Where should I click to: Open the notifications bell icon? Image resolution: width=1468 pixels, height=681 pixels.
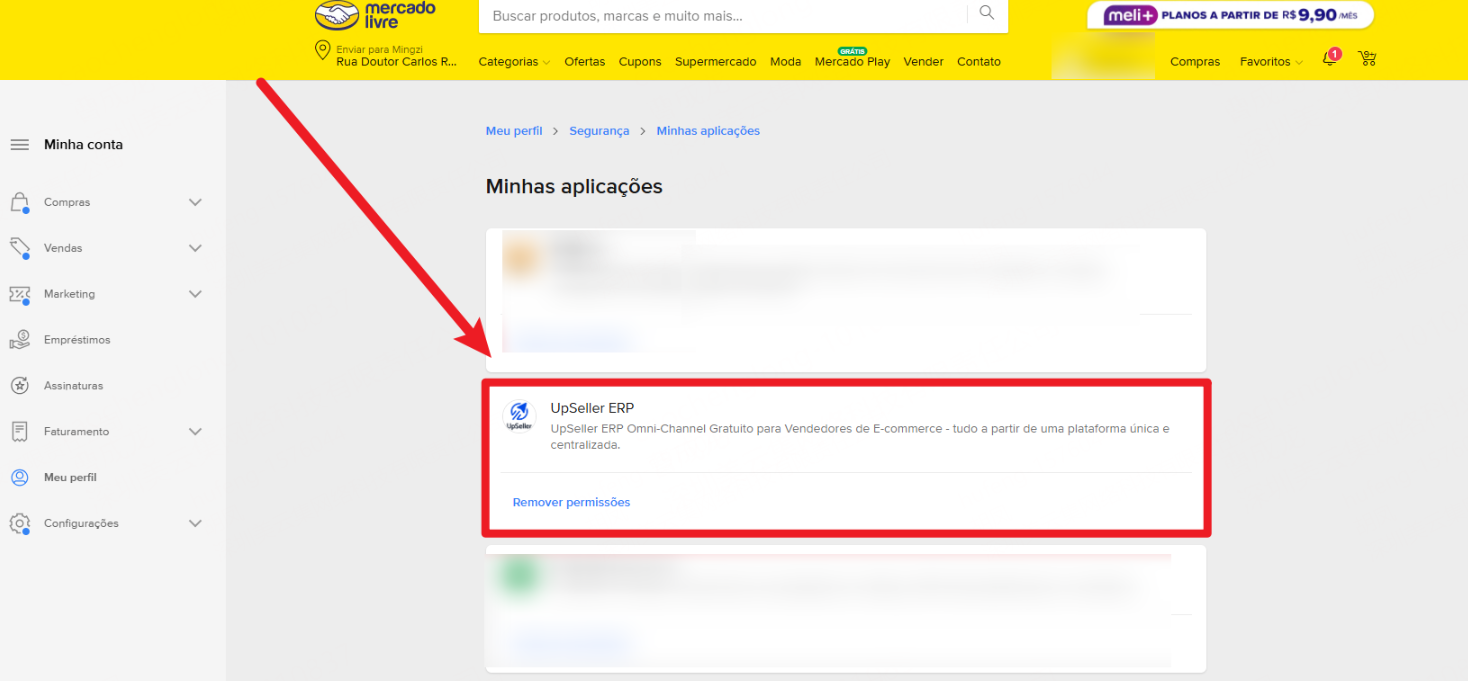pyautogui.click(x=1330, y=59)
